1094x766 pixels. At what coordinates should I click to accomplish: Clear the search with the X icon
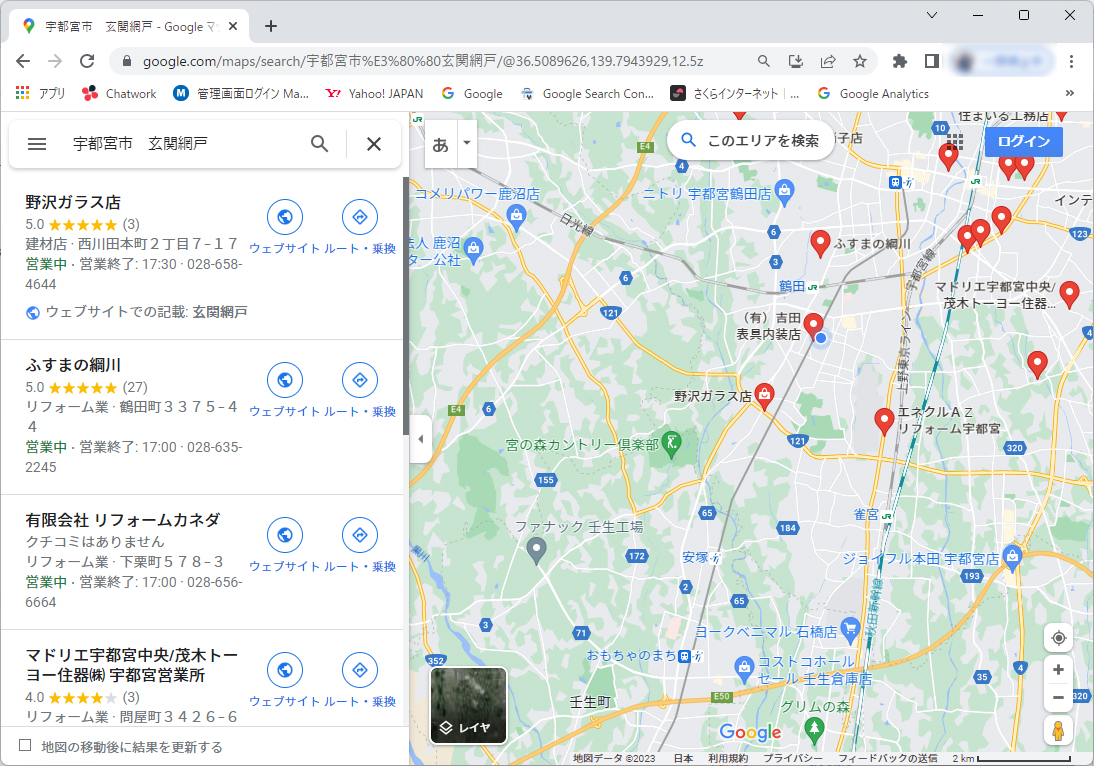click(374, 144)
